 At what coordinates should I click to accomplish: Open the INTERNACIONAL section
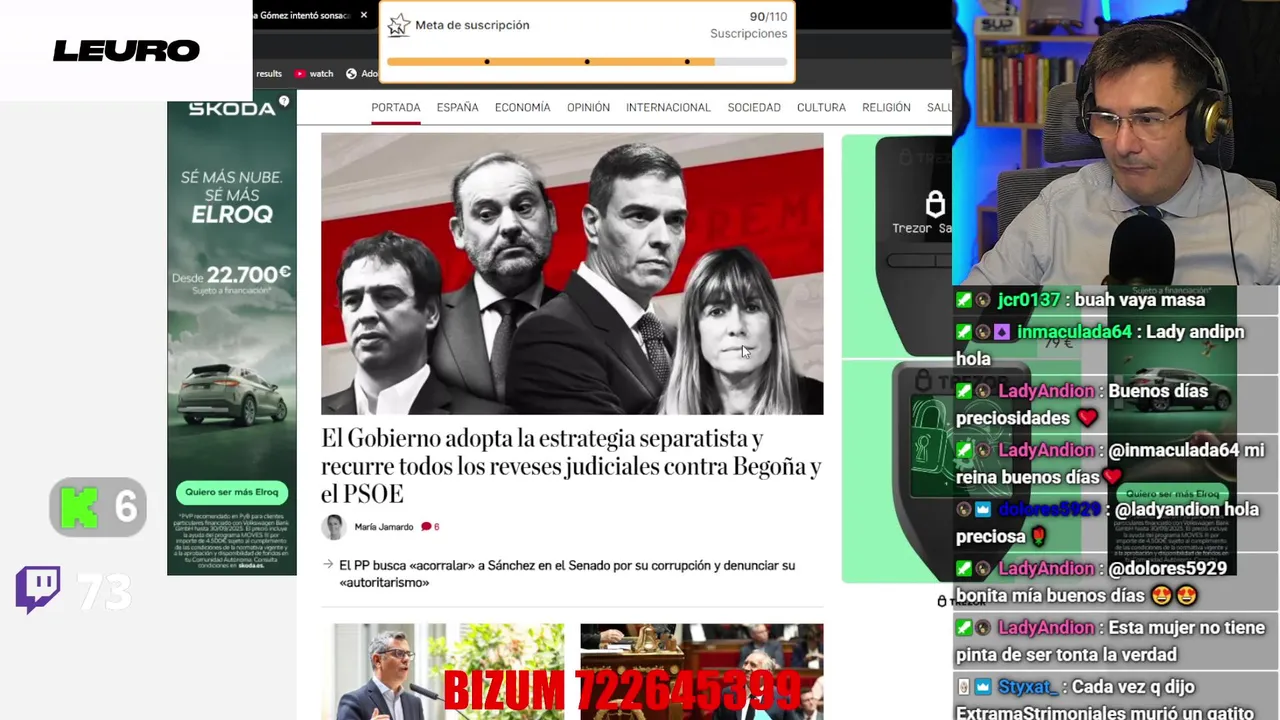tap(668, 107)
